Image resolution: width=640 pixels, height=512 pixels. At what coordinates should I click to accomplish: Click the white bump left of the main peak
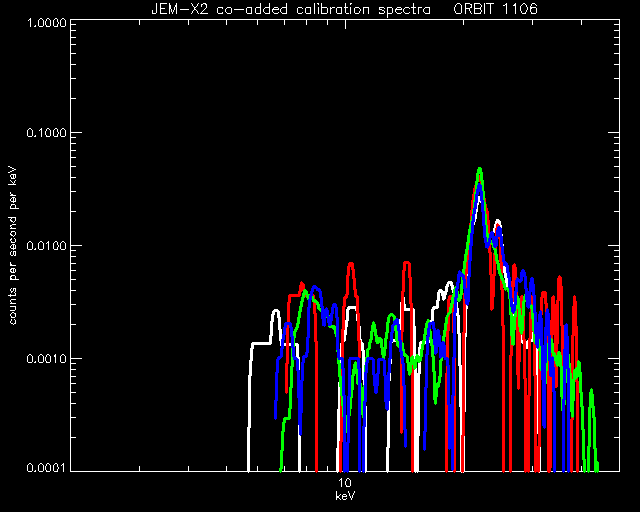click(450, 284)
